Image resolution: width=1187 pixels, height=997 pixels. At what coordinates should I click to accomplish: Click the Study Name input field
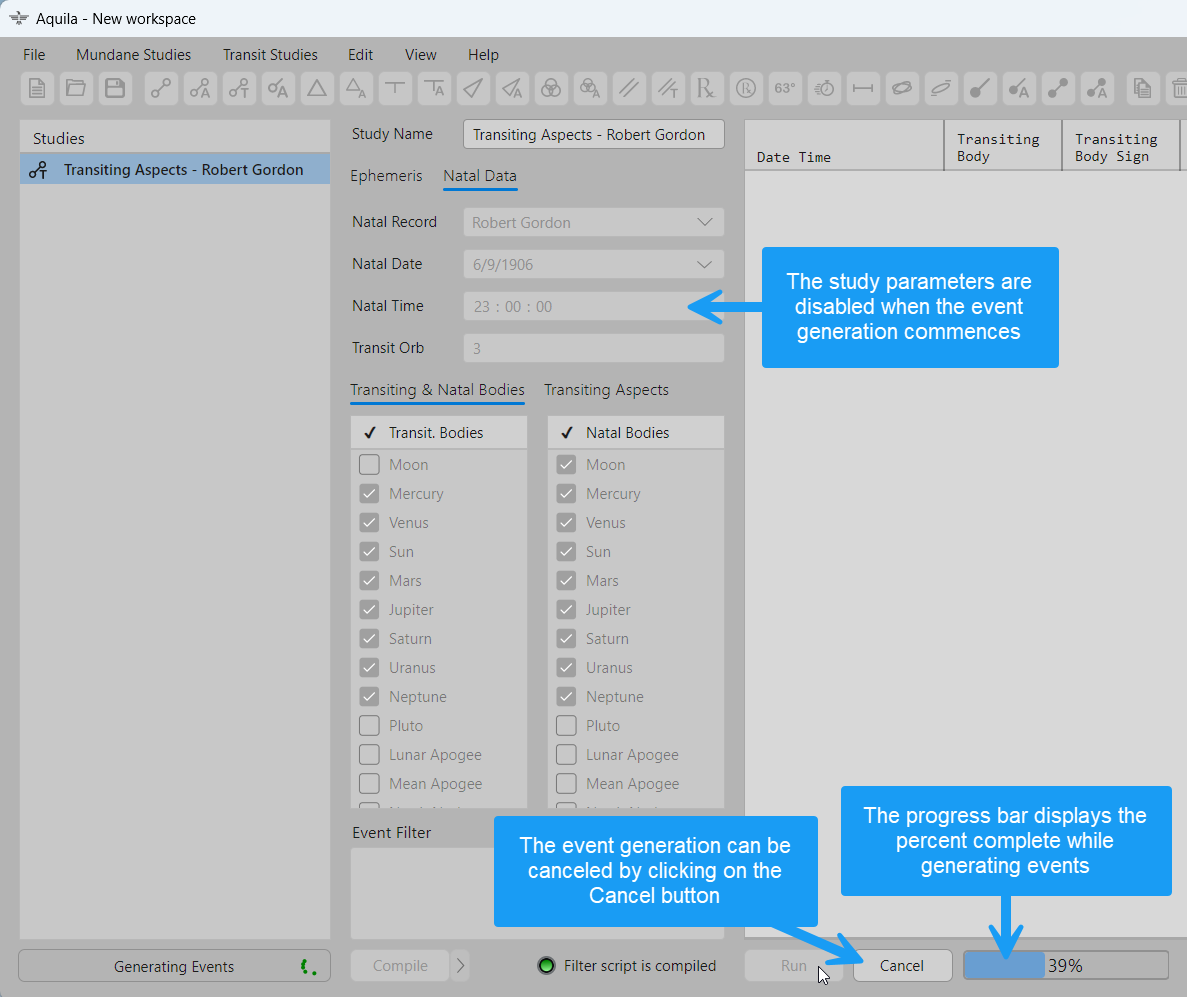coord(594,135)
